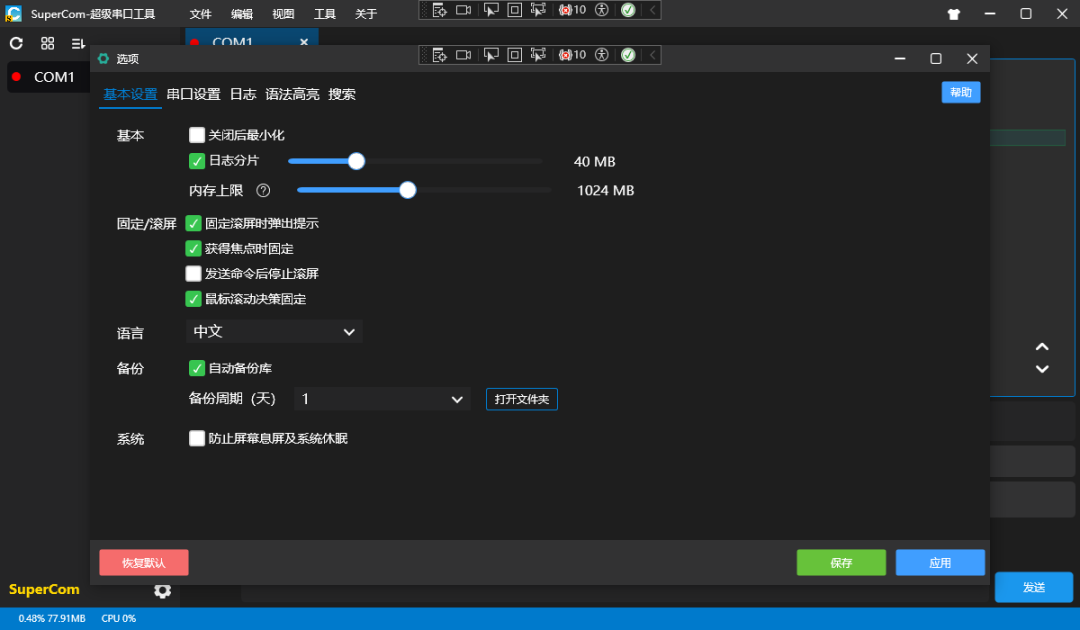Click the 保存 button

click(x=840, y=561)
